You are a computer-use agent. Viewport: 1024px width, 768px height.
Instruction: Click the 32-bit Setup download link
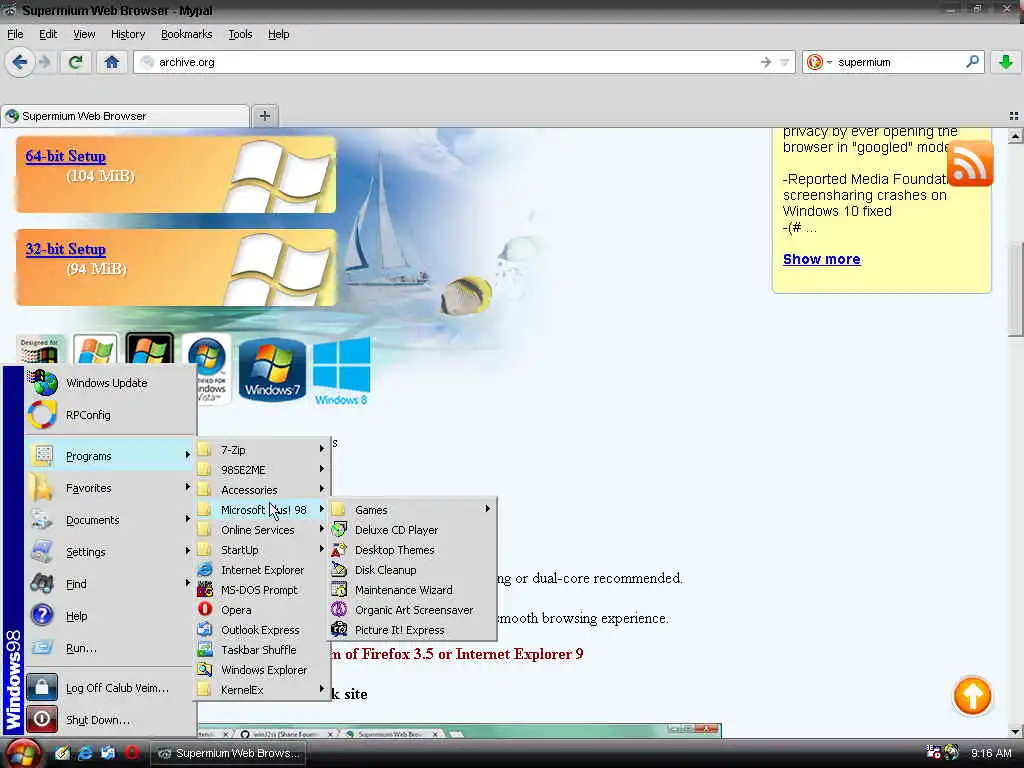pos(65,249)
